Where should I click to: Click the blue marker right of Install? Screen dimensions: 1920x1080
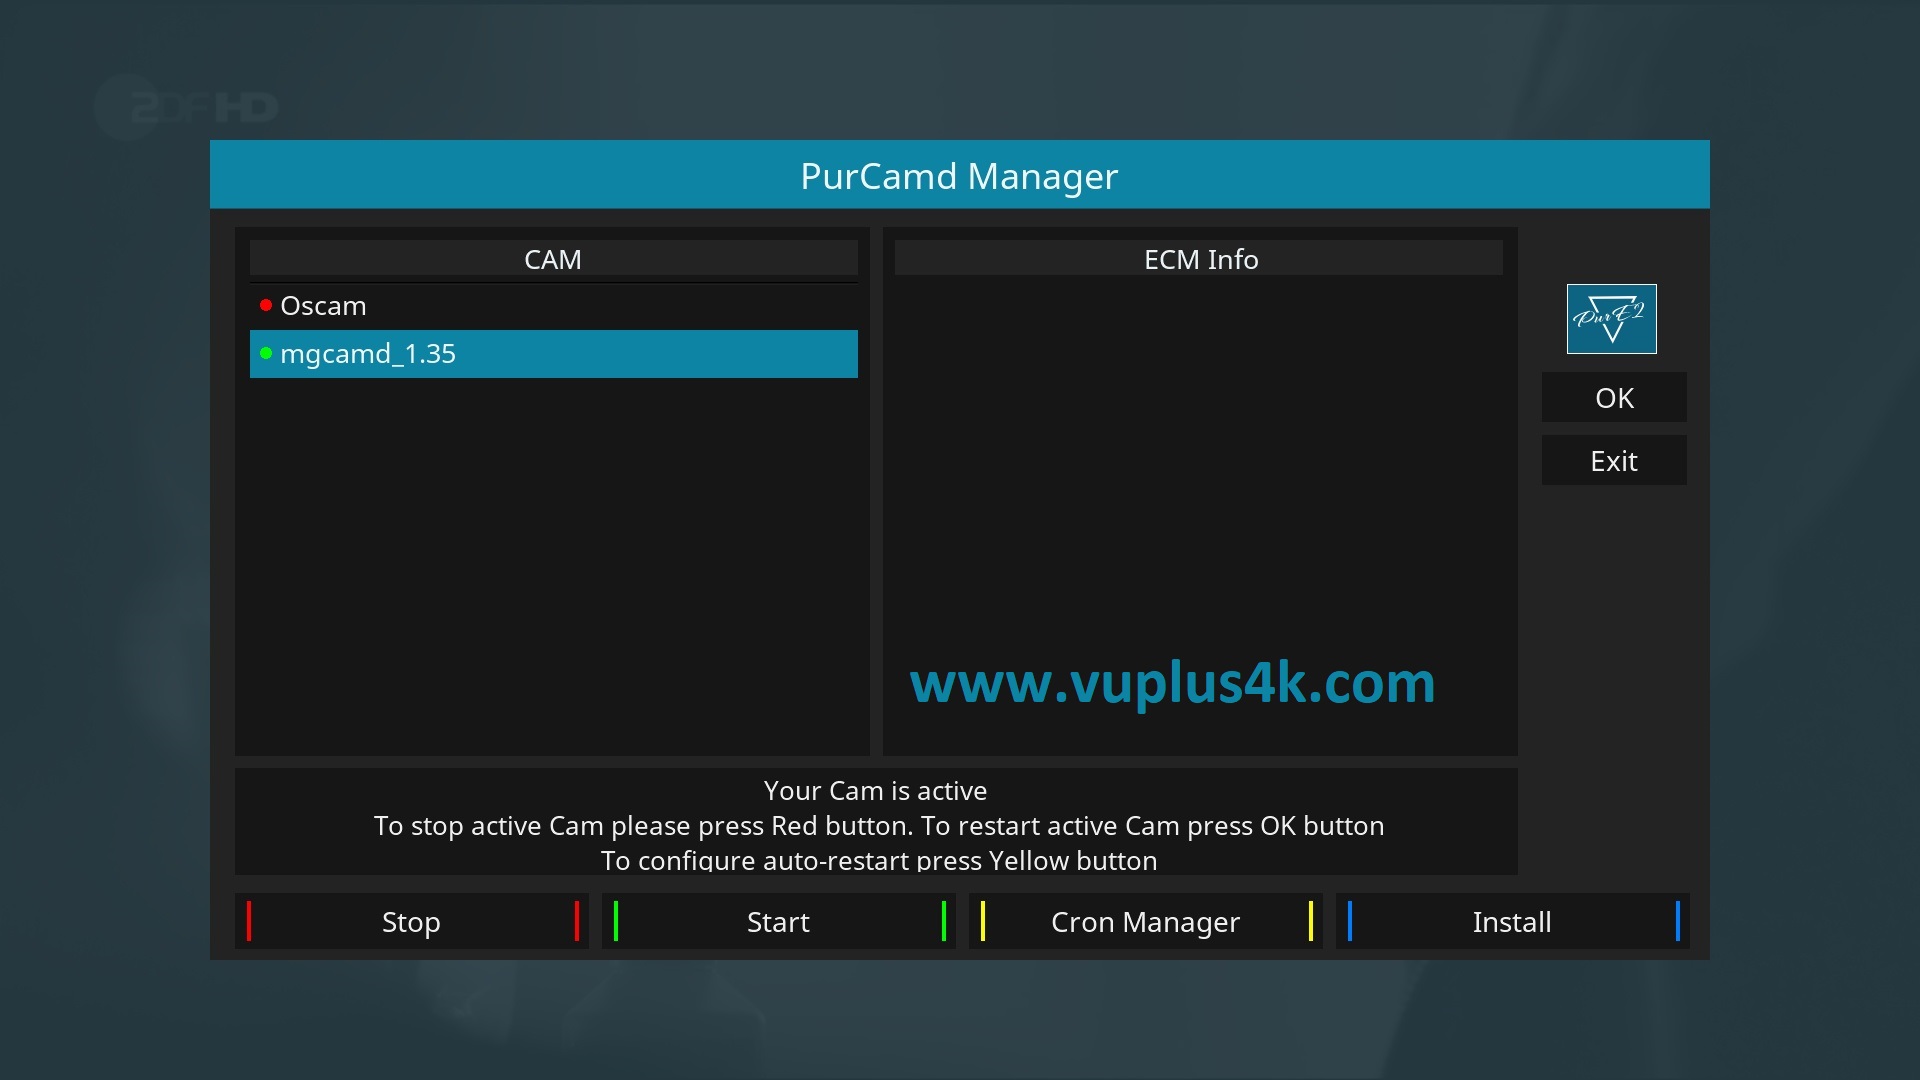coord(1678,921)
